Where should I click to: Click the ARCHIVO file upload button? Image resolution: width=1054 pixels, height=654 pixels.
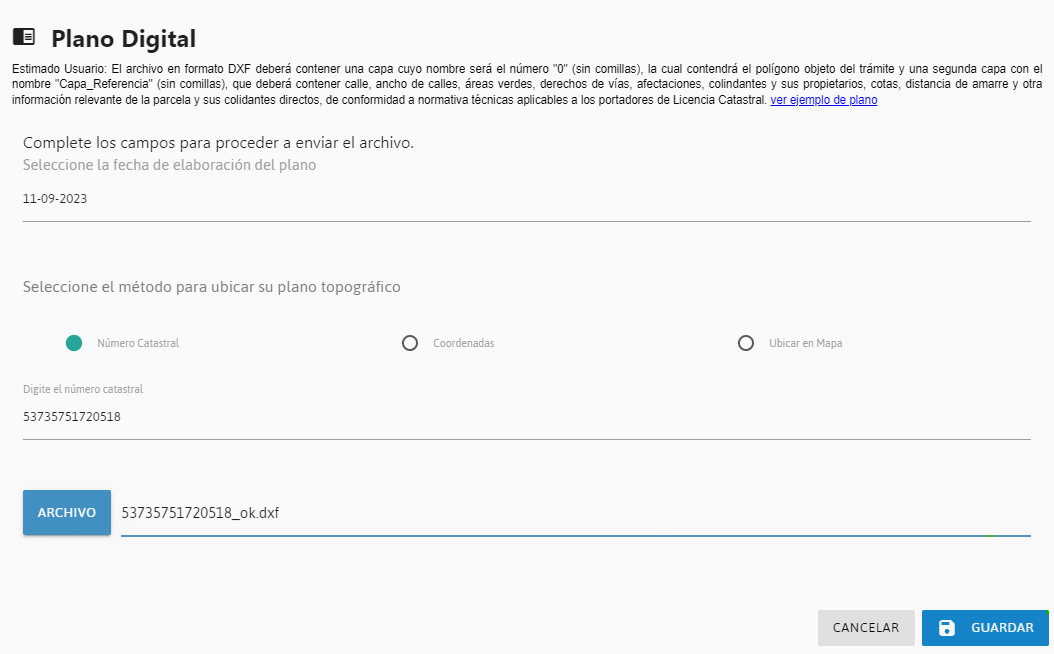tap(67, 513)
